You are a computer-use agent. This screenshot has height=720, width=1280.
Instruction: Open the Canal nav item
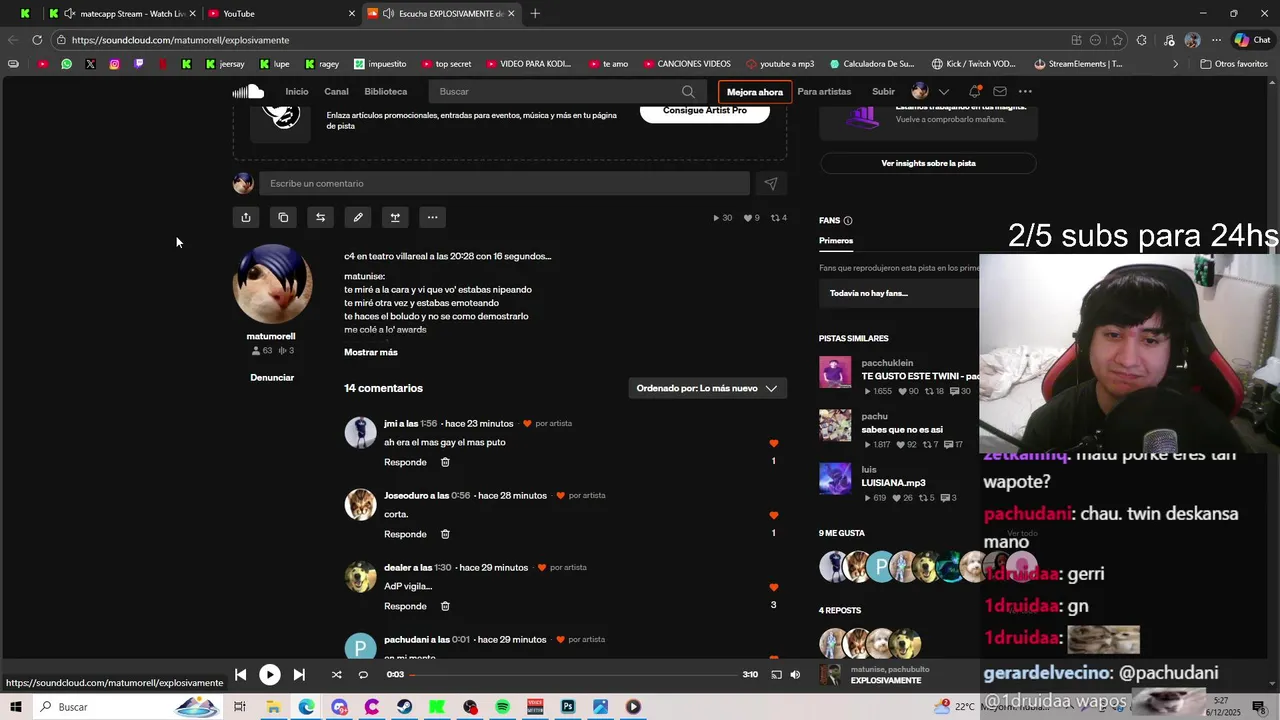coord(336,91)
